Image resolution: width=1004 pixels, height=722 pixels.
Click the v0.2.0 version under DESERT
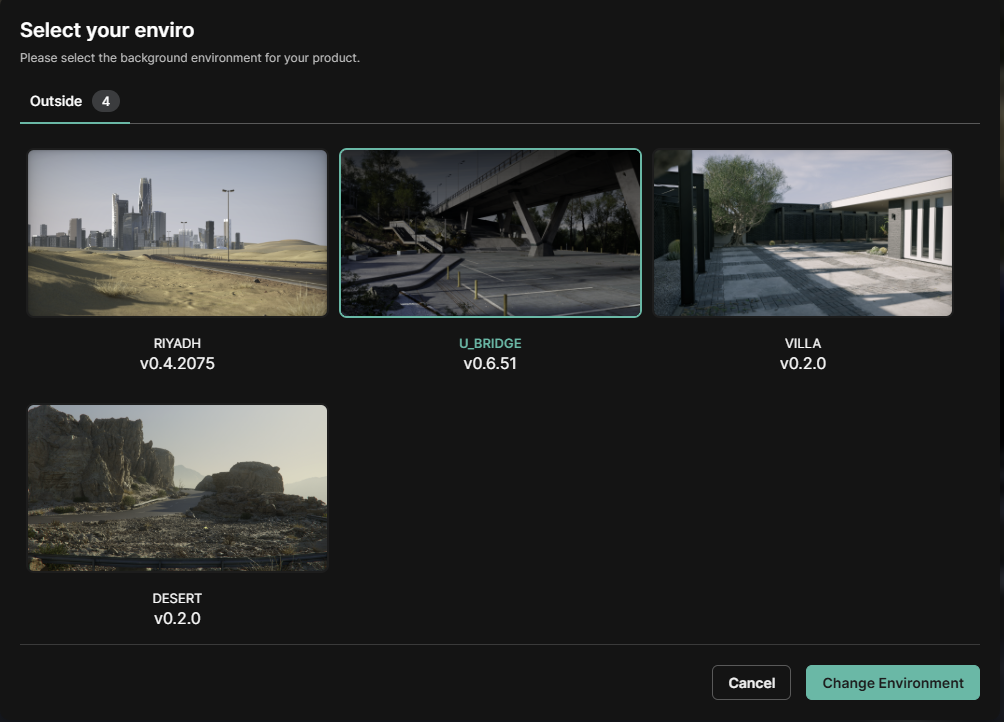(177, 618)
